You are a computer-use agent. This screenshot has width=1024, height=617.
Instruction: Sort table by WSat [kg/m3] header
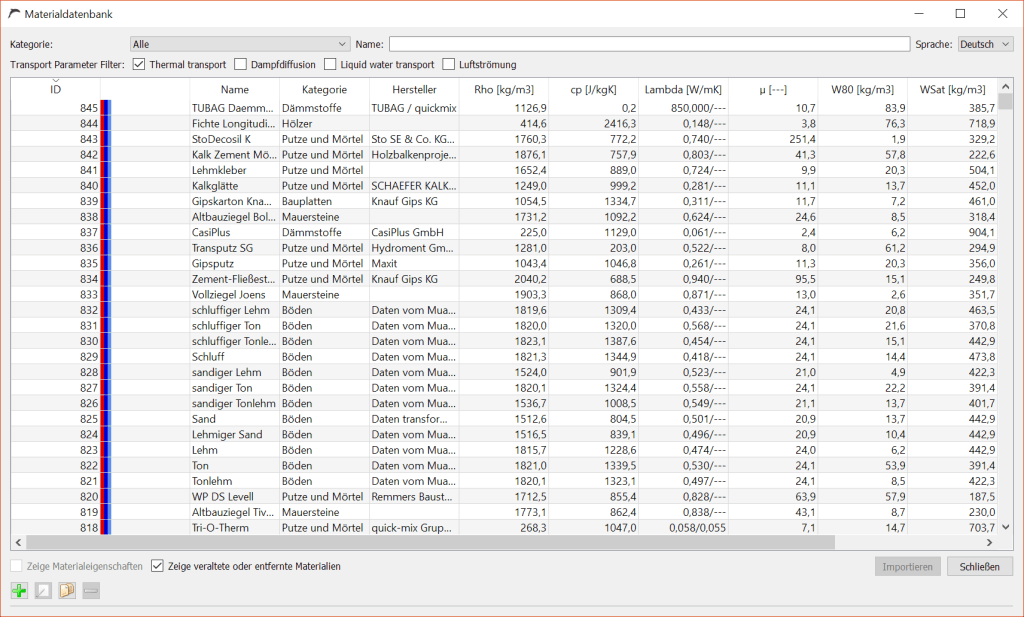[952, 89]
